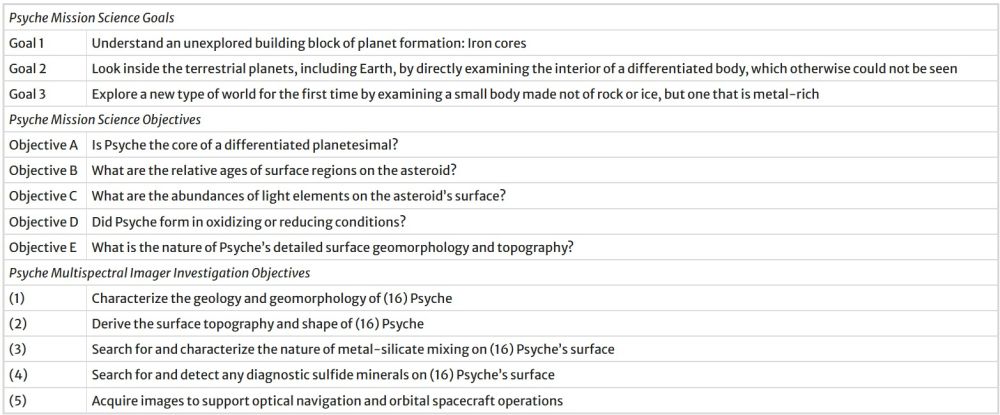Select the "Objective B" label cell
Screen dimensions: 1000x415
[43, 170]
